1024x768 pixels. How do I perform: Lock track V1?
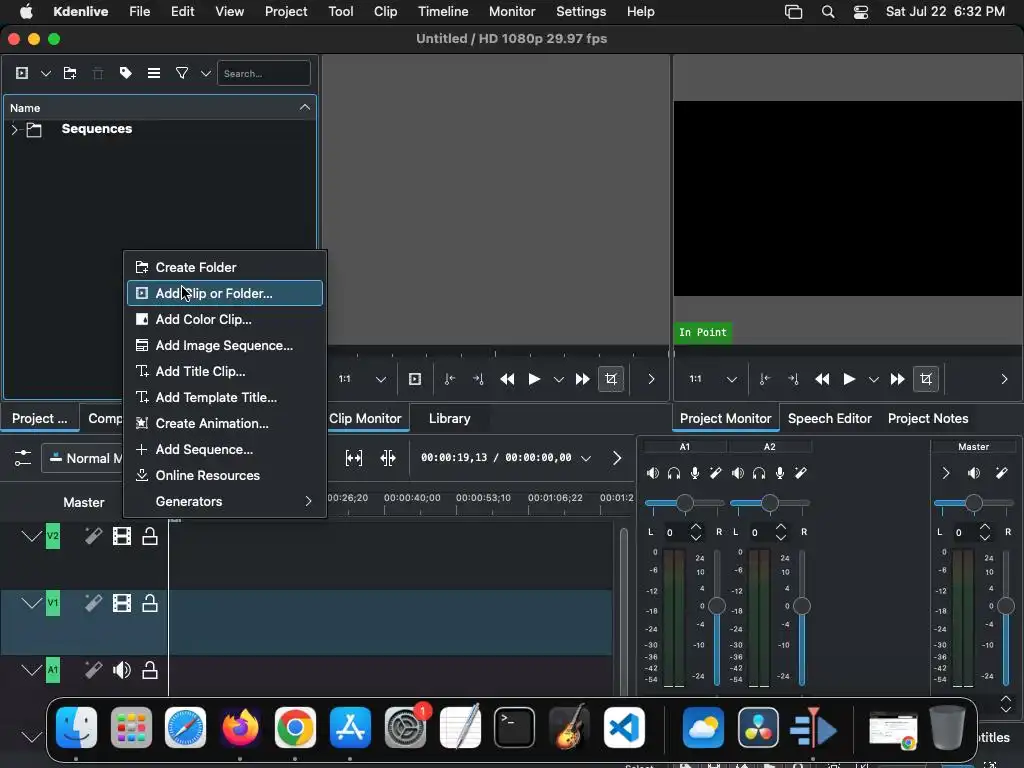[x=150, y=603]
